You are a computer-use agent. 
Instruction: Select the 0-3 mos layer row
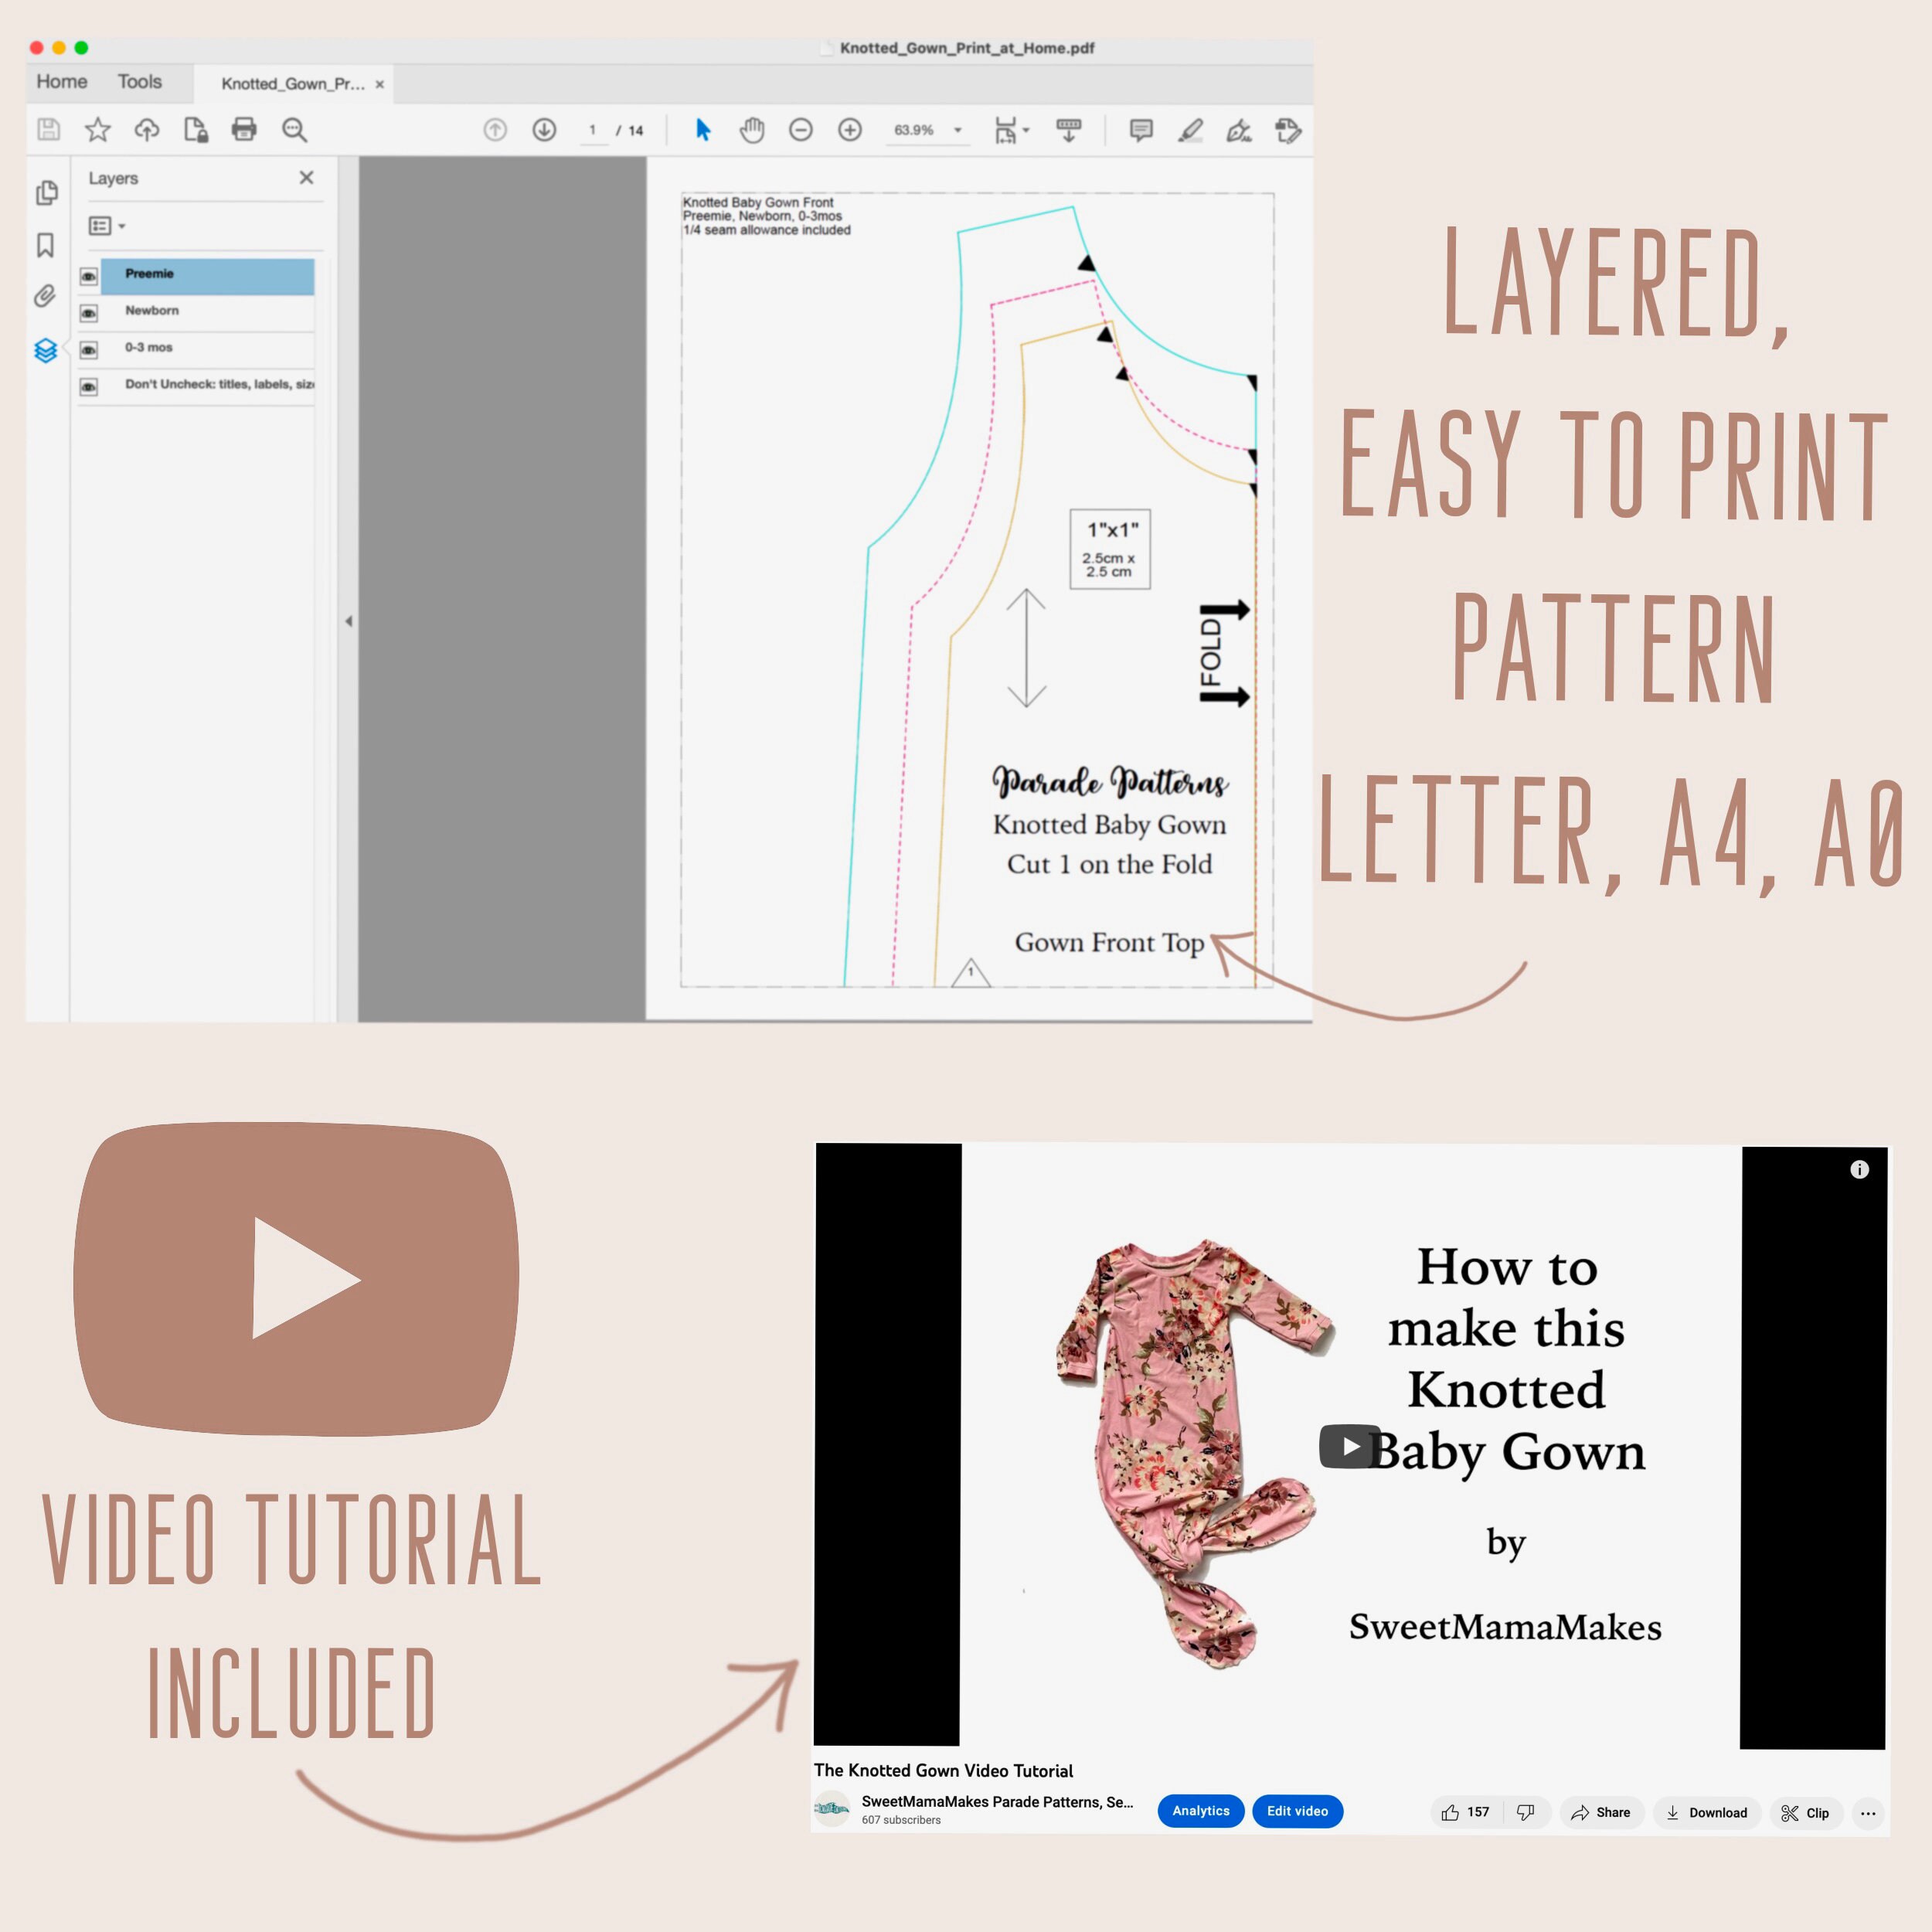point(207,349)
